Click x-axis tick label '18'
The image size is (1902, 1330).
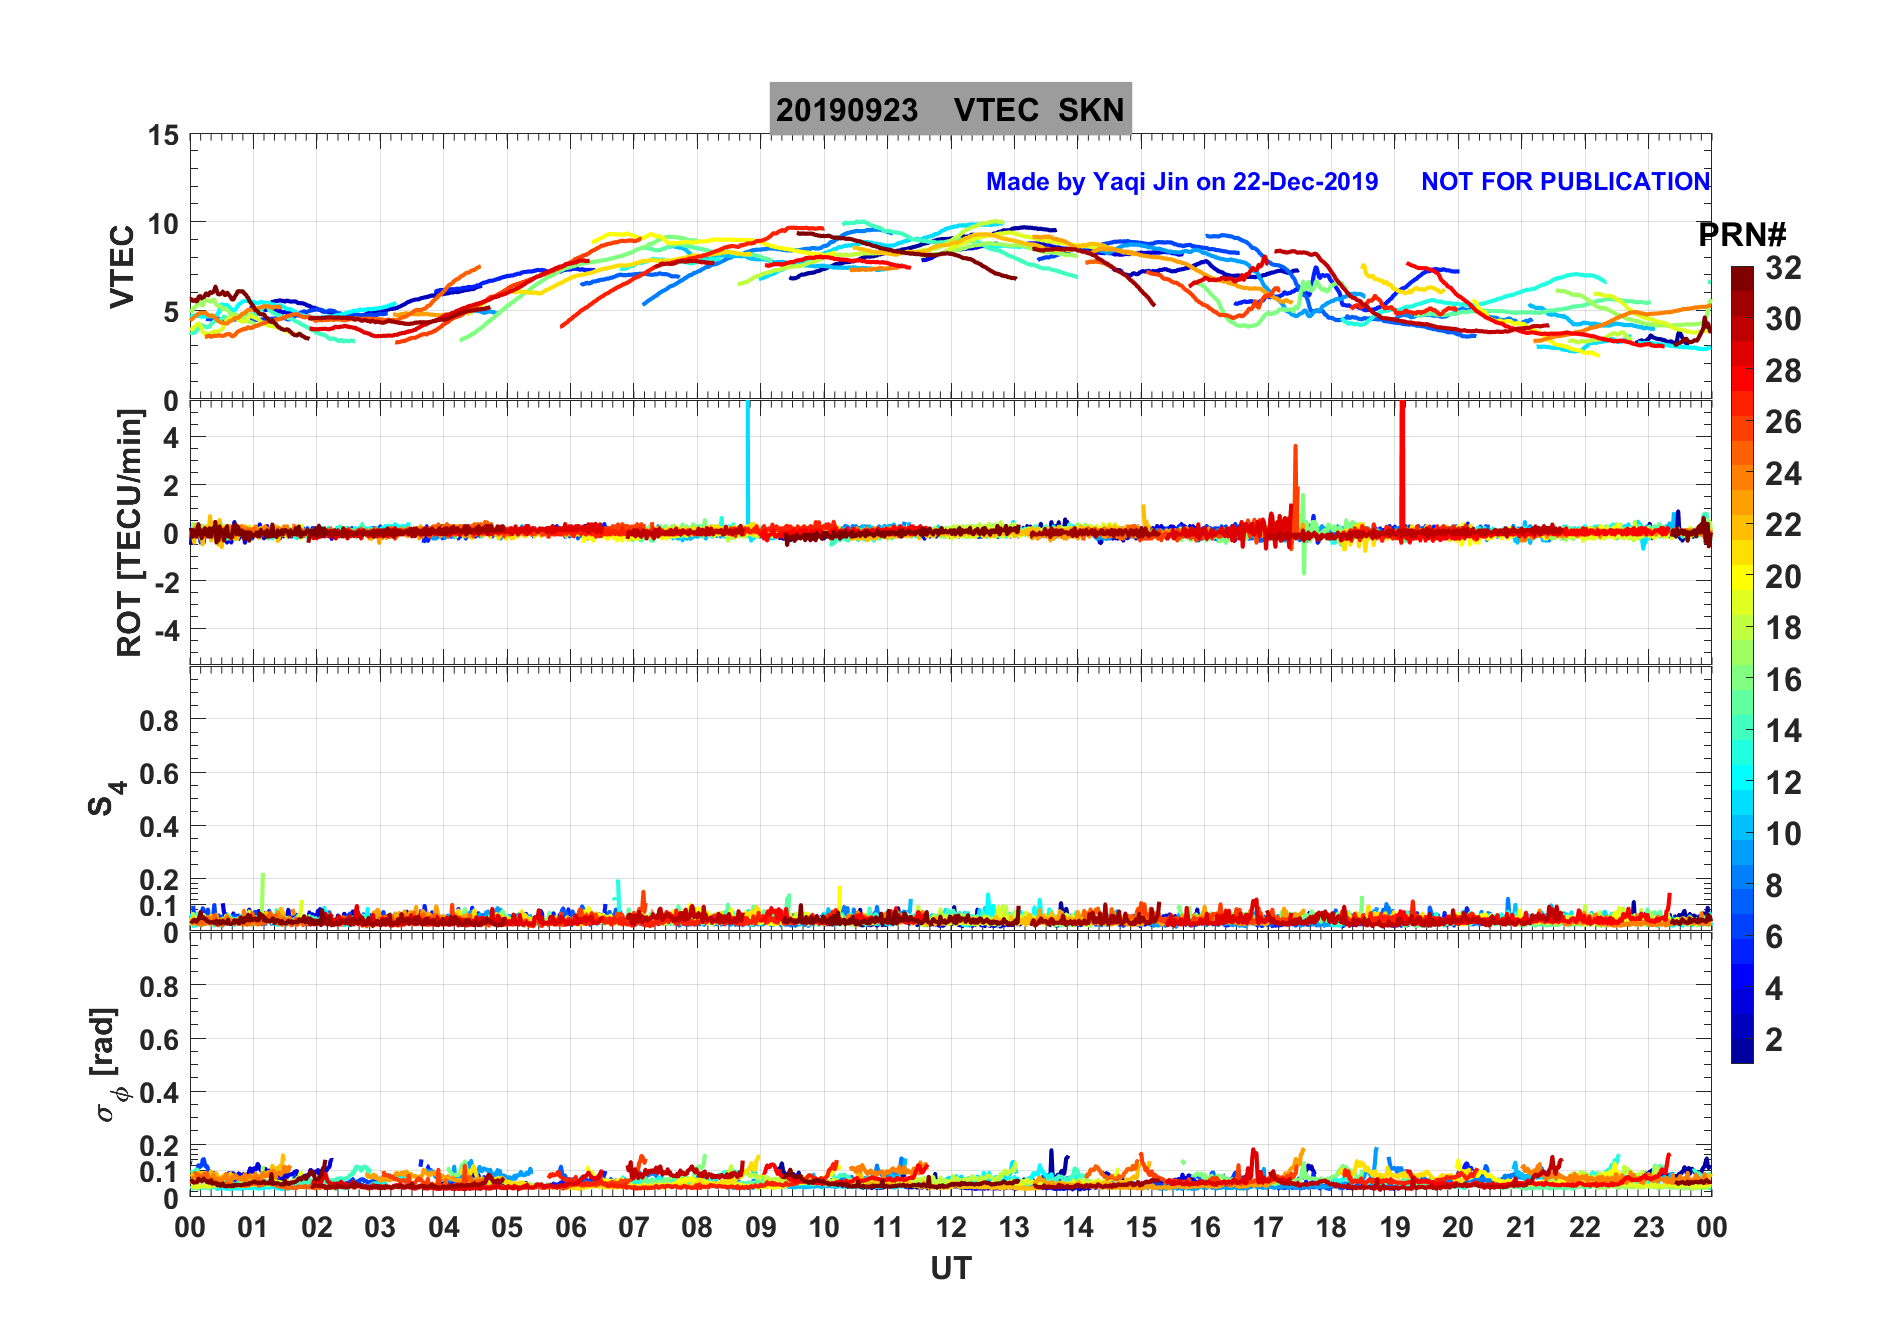1331,1227
